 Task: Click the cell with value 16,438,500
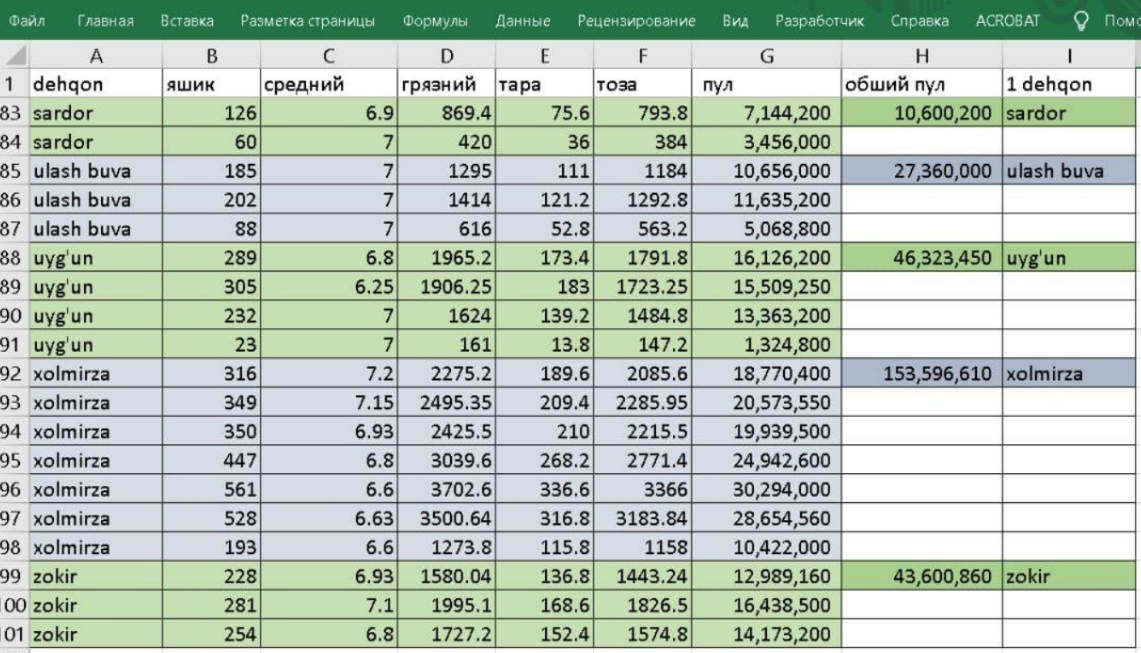click(x=766, y=605)
